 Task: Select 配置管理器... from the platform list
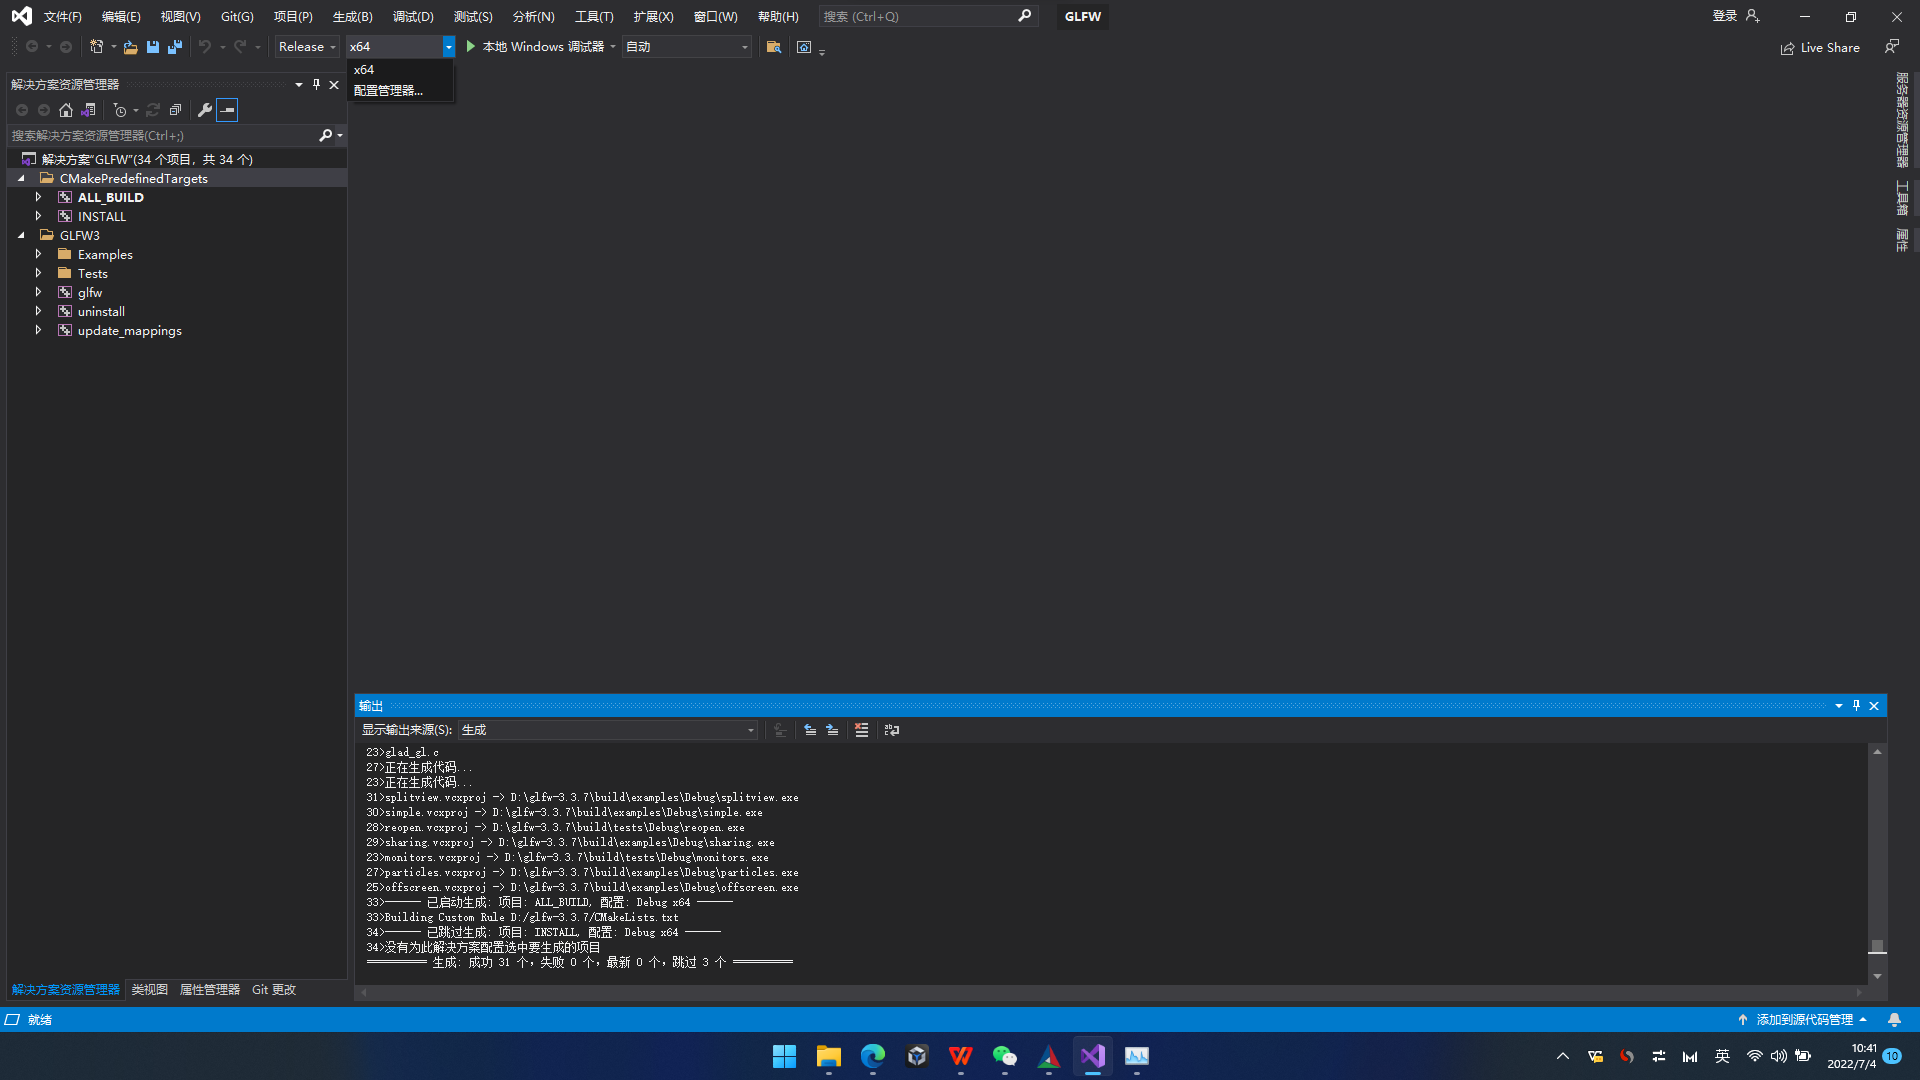point(388,90)
